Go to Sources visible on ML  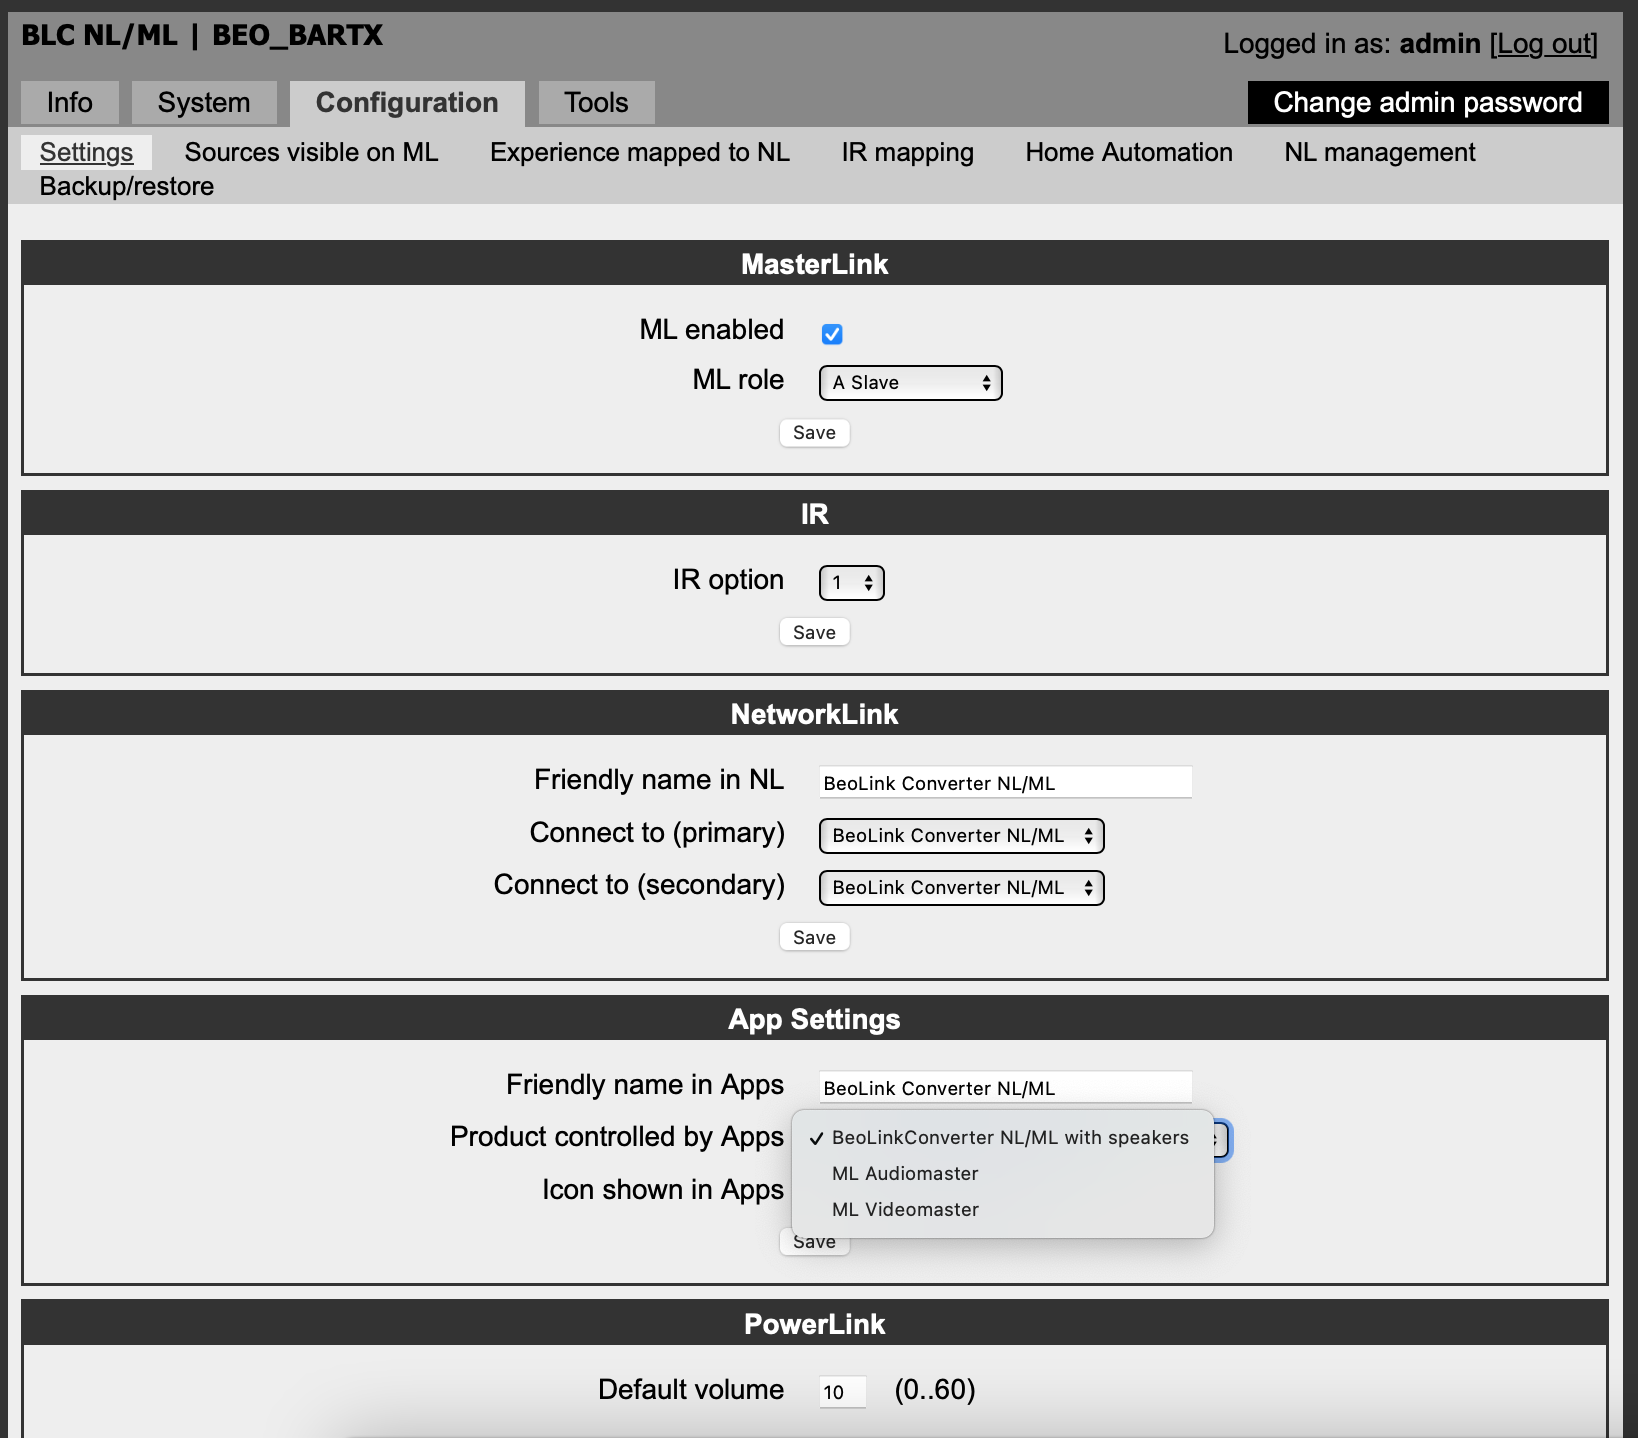(311, 152)
